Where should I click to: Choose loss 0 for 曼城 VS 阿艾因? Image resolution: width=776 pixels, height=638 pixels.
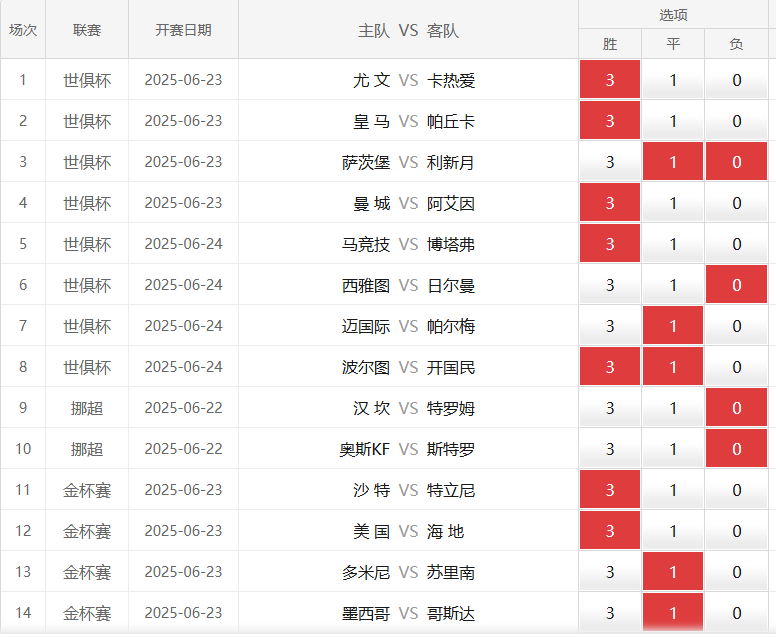click(x=736, y=203)
